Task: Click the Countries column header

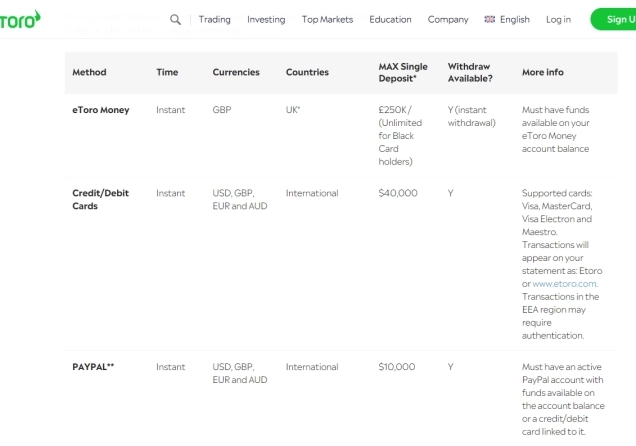Action: point(307,72)
